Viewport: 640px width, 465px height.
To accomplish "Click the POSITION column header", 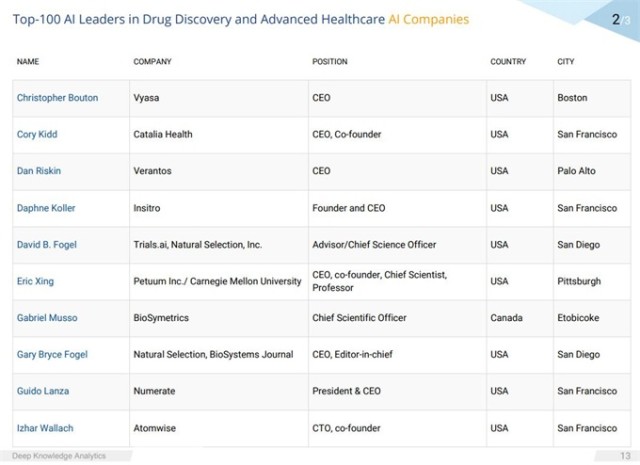I will pos(330,62).
